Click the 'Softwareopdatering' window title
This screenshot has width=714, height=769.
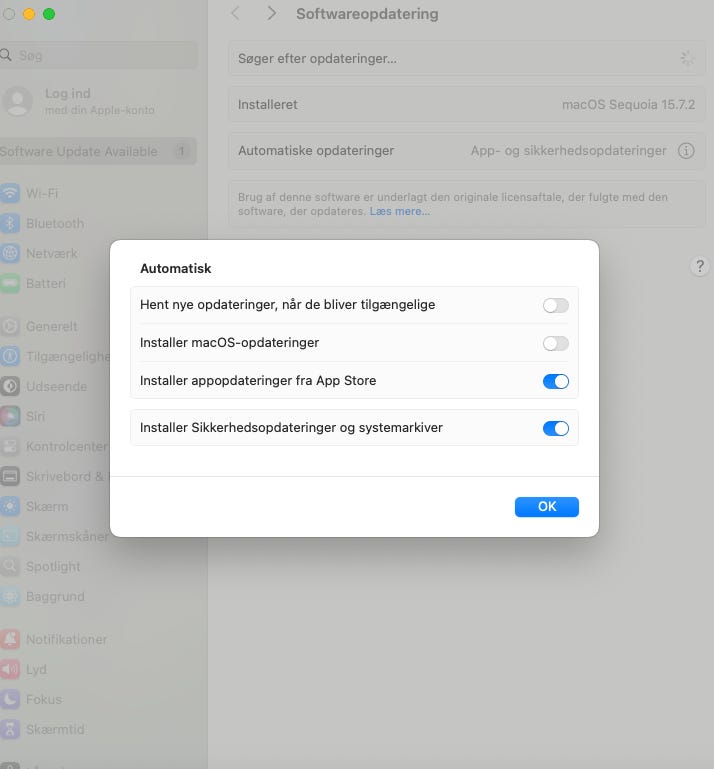pos(367,14)
